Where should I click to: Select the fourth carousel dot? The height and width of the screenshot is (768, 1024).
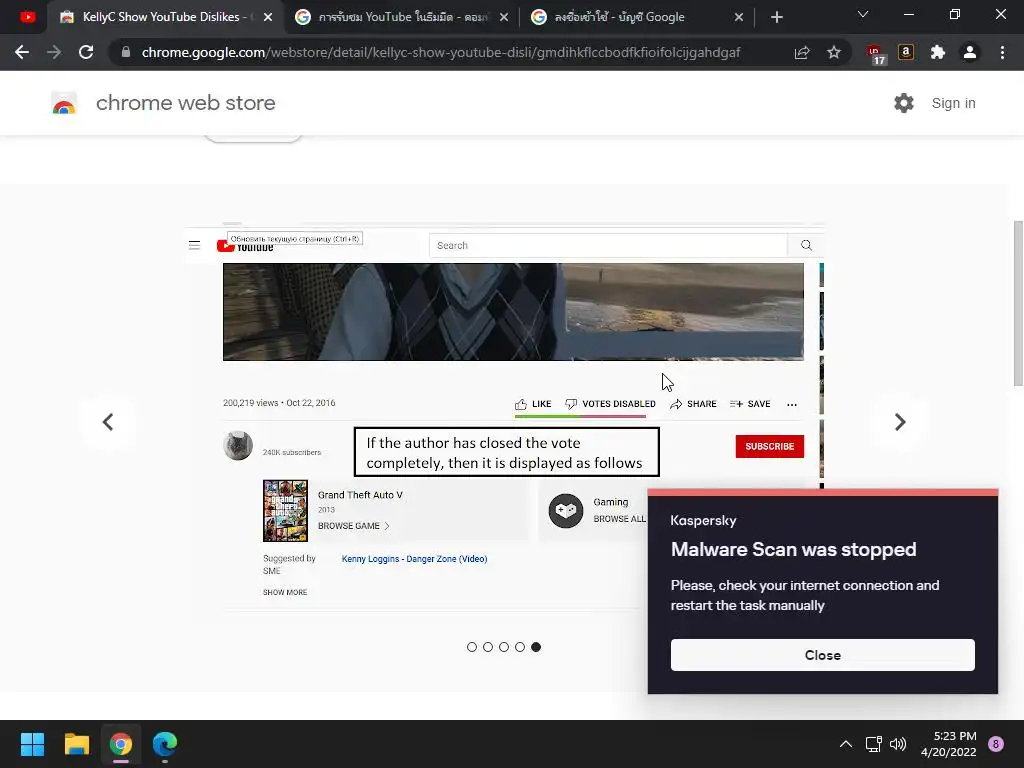tap(520, 647)
